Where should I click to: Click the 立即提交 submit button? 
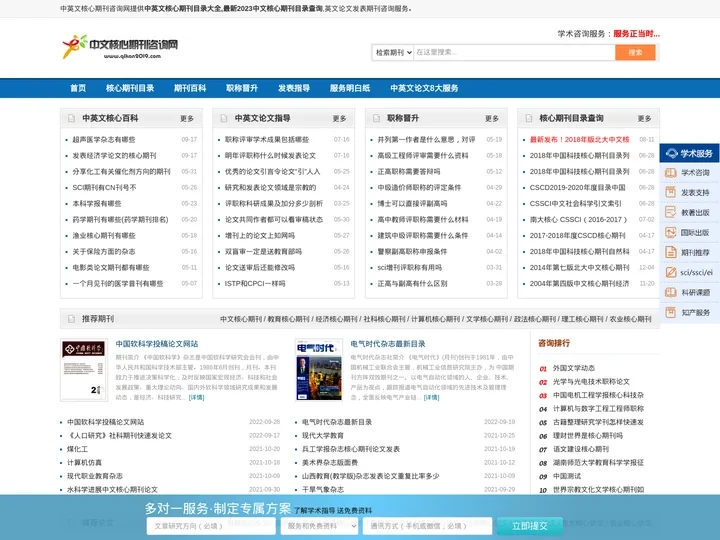[x=530, y=526]
